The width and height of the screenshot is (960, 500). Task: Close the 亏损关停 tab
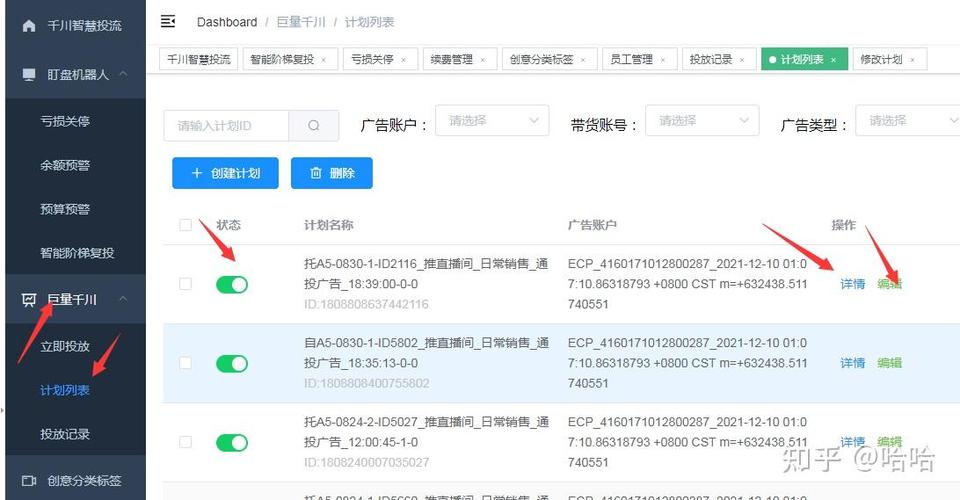coord(403,60)
